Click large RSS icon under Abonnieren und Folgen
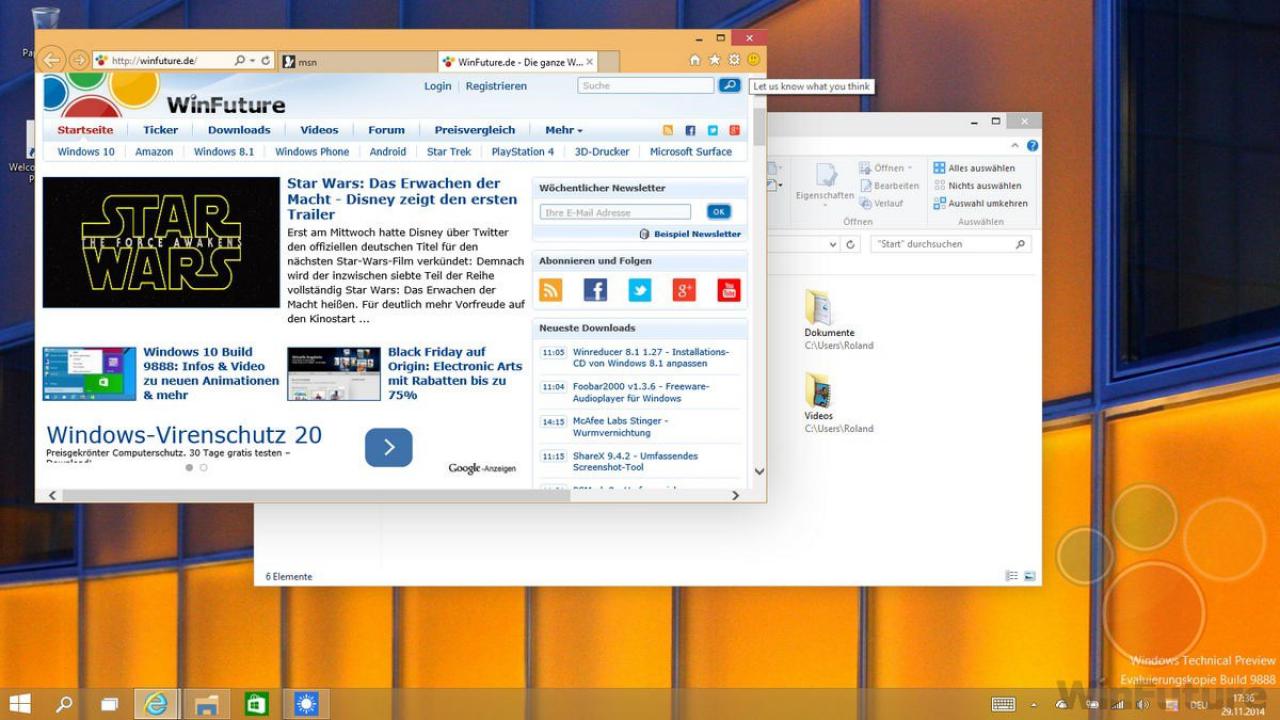 point(551,290)
